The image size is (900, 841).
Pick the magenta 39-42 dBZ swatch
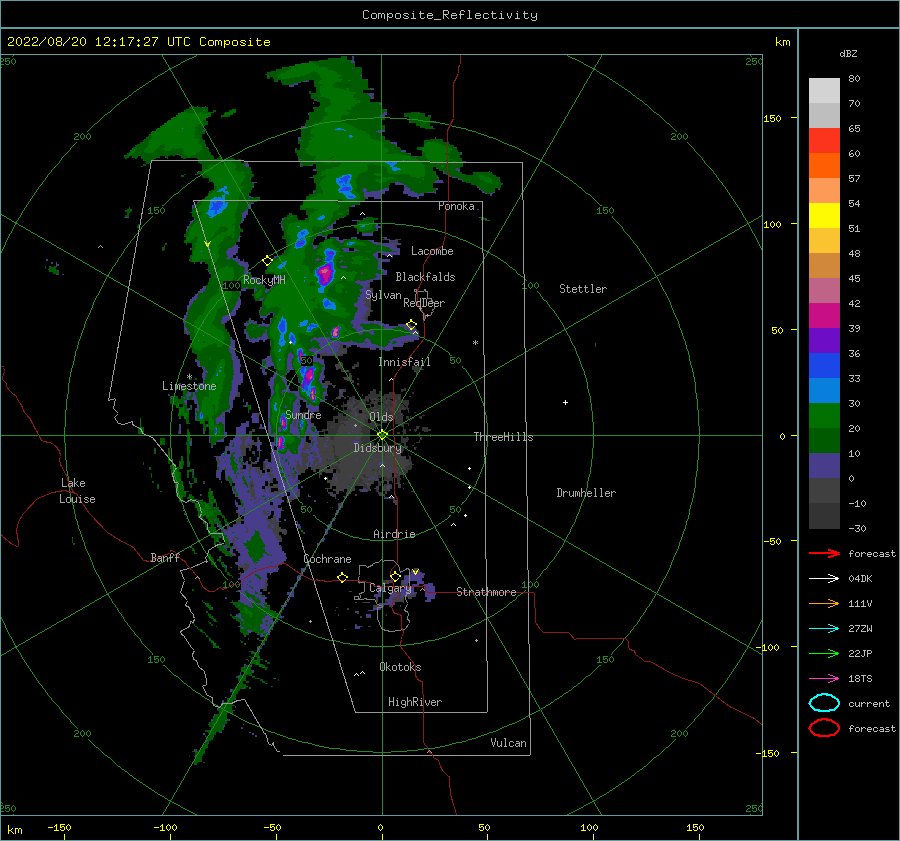[x=824, y=315]
